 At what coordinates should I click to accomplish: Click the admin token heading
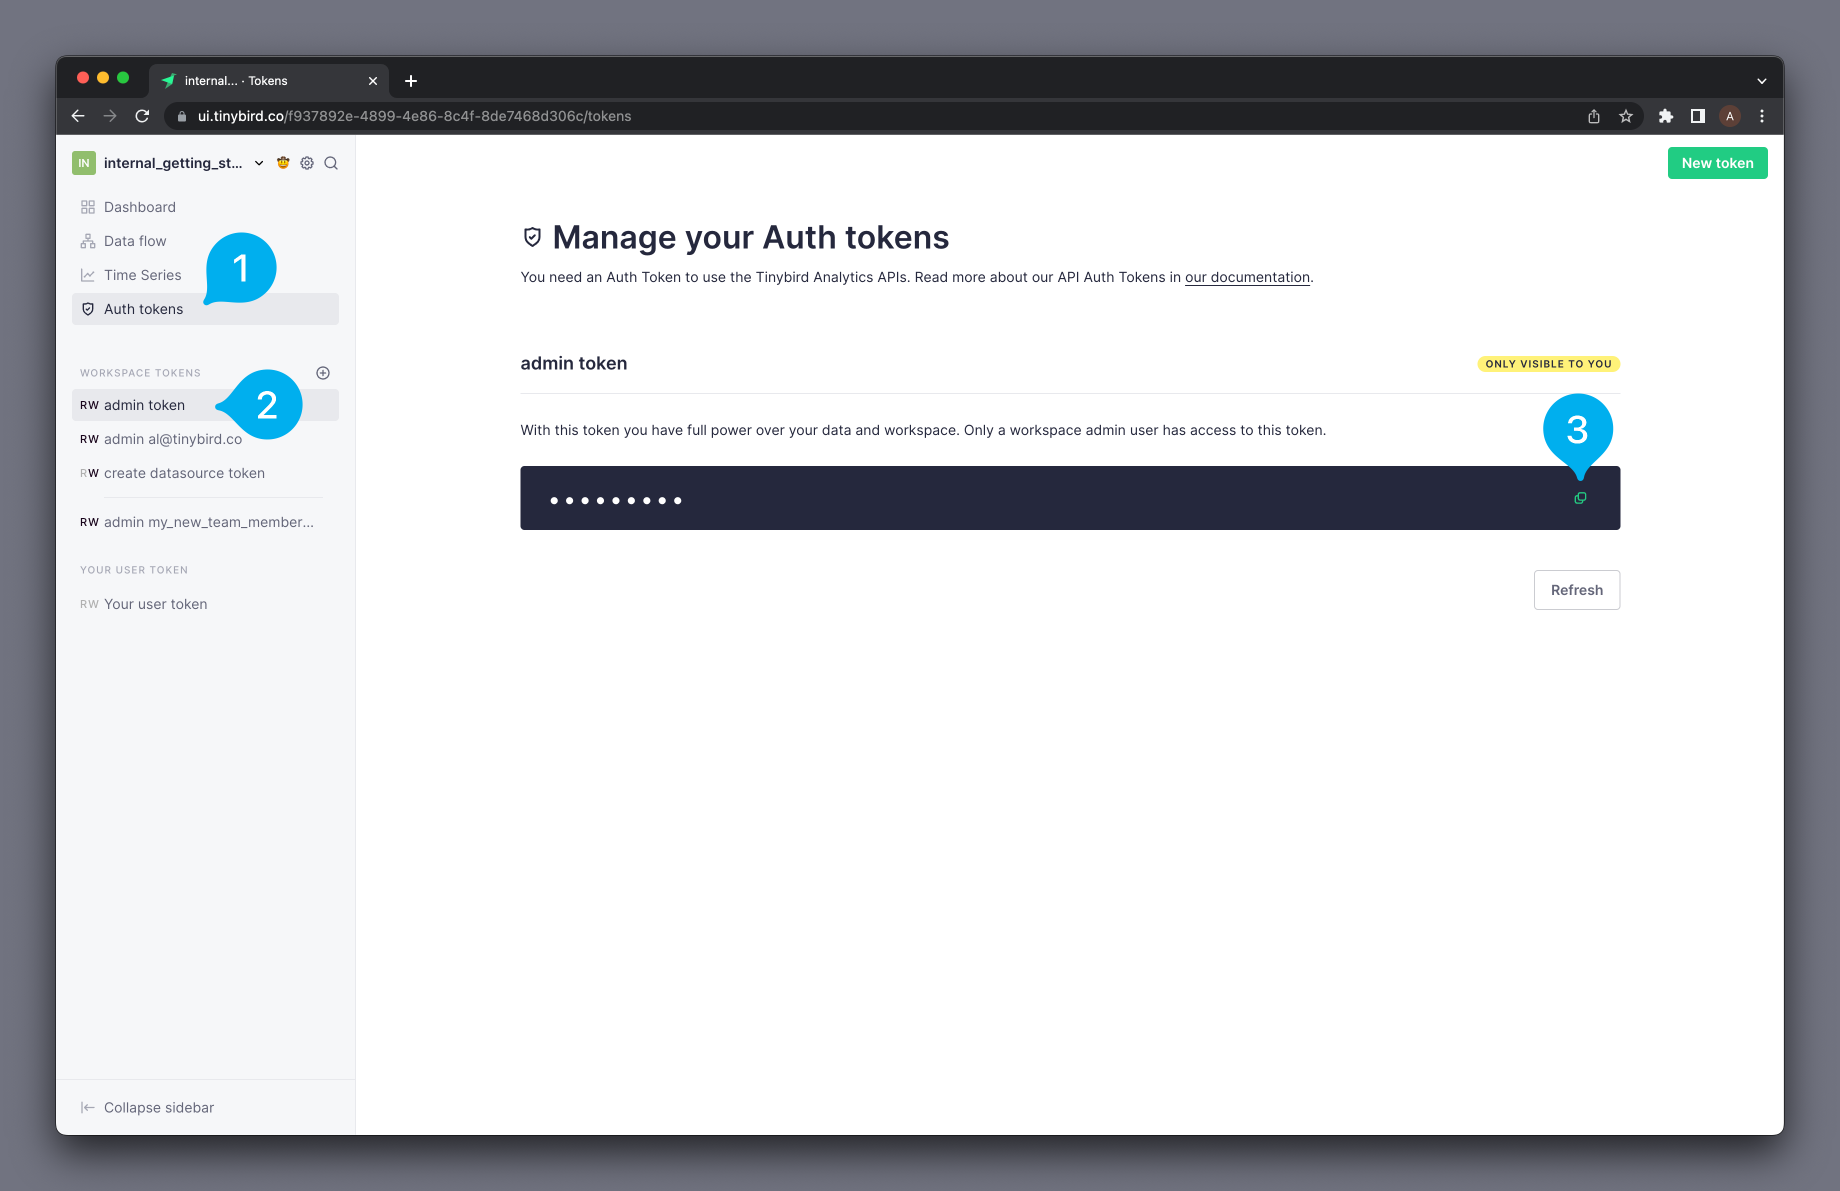point(574,363)
